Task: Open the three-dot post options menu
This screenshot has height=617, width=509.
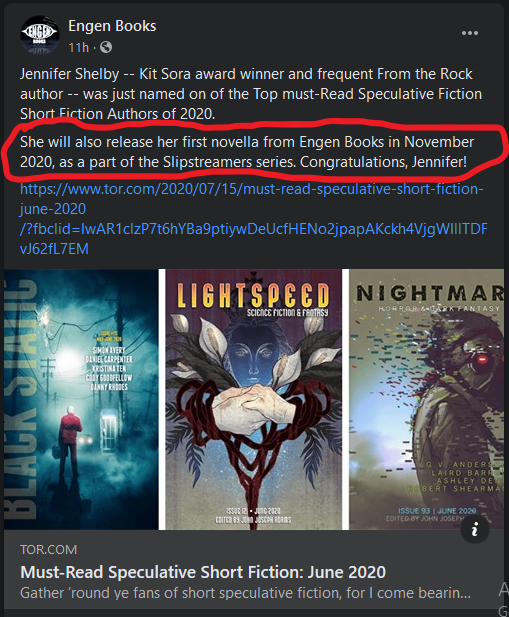Action: pos(470,33)
